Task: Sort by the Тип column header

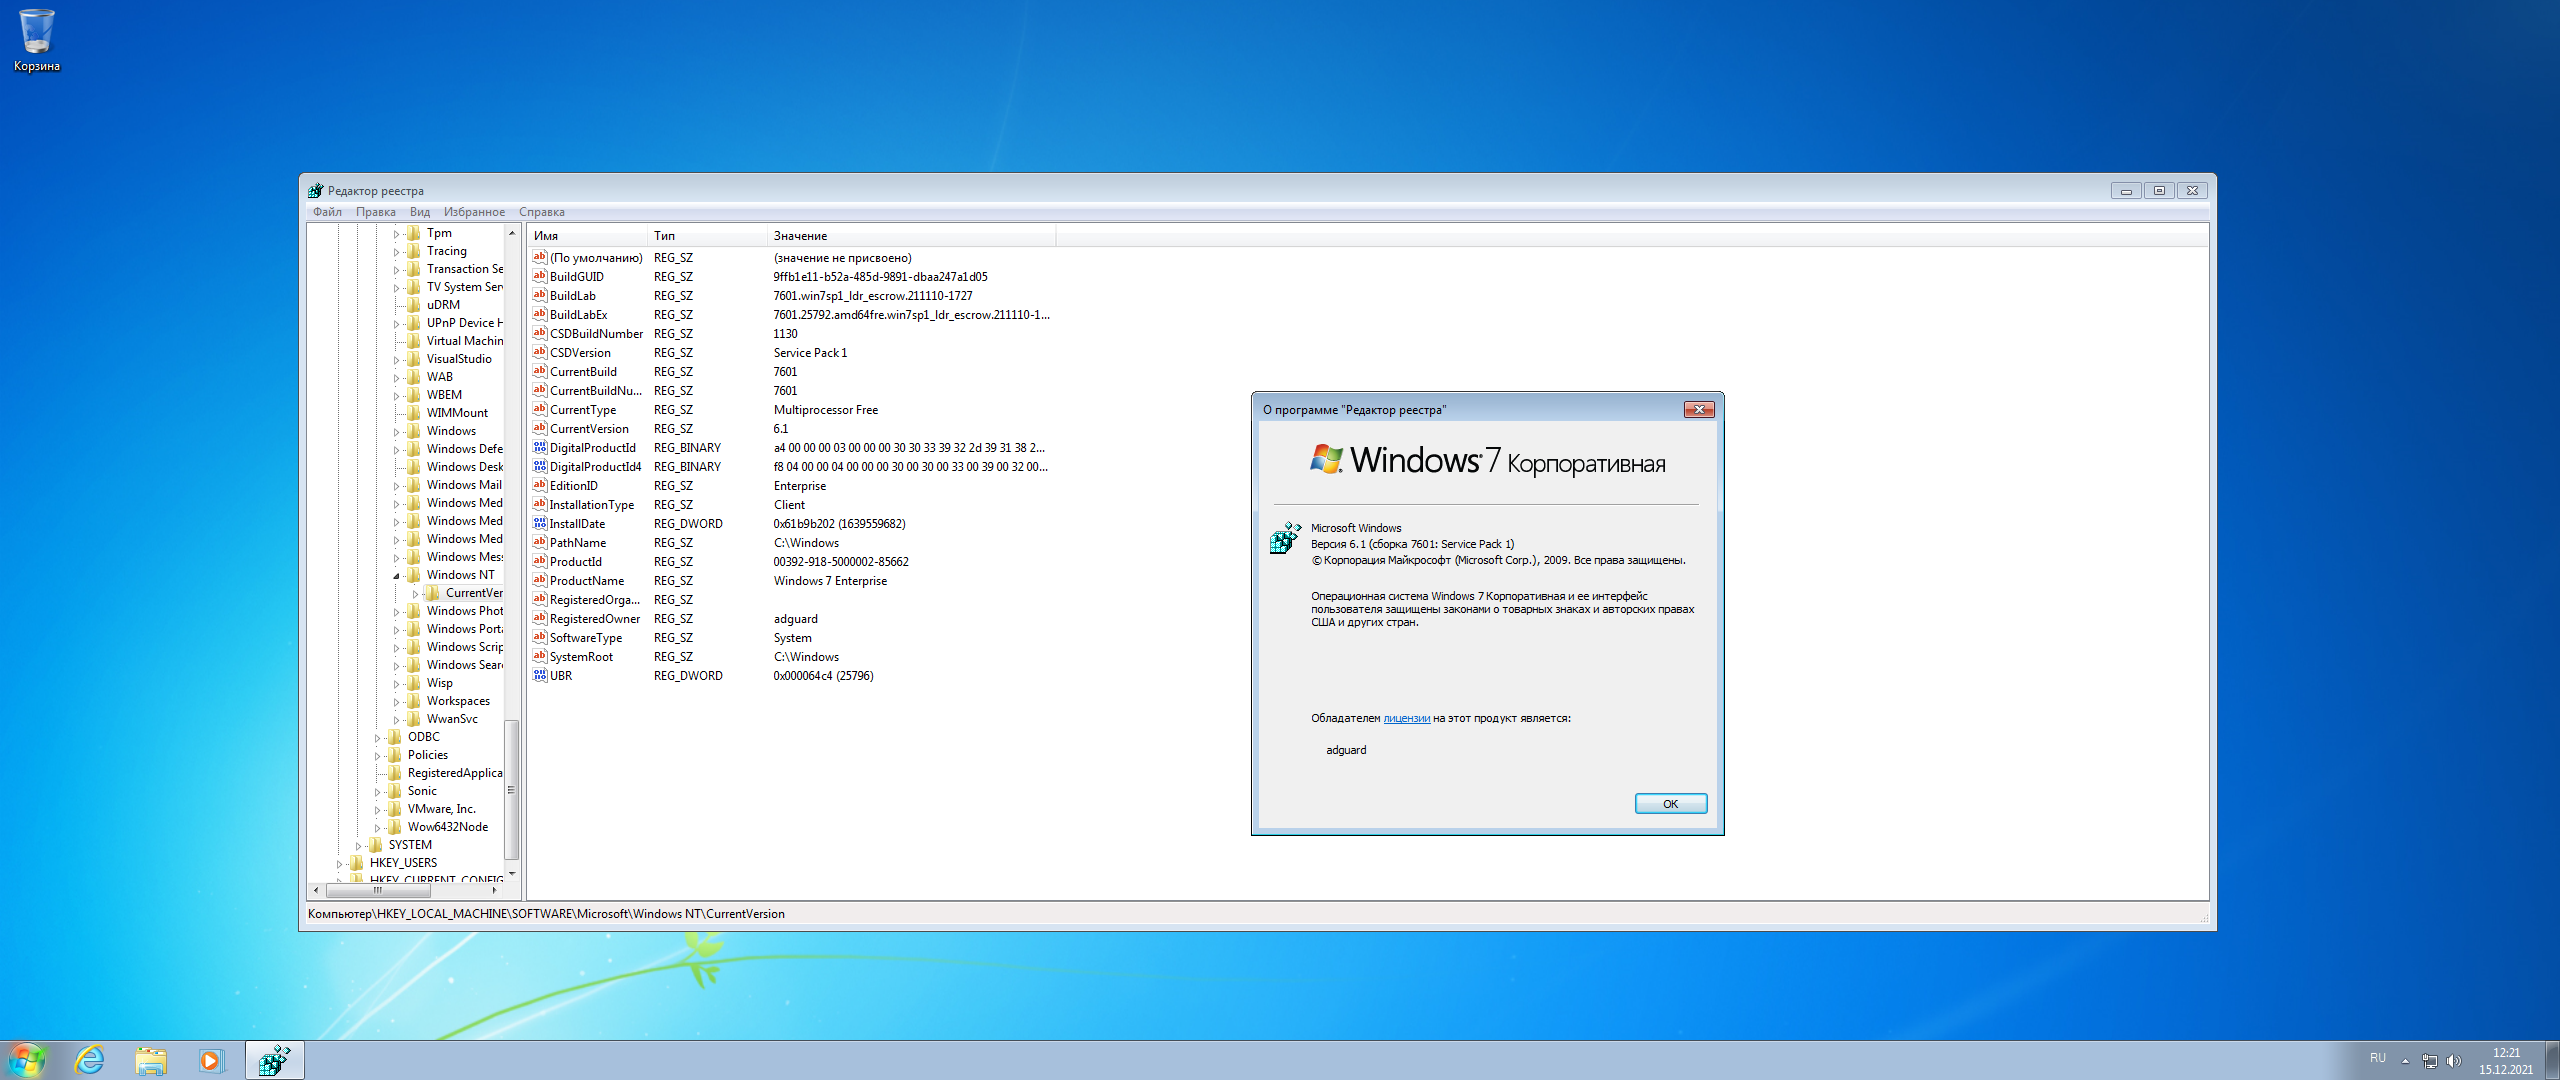Action: click(x=708, y=236)
